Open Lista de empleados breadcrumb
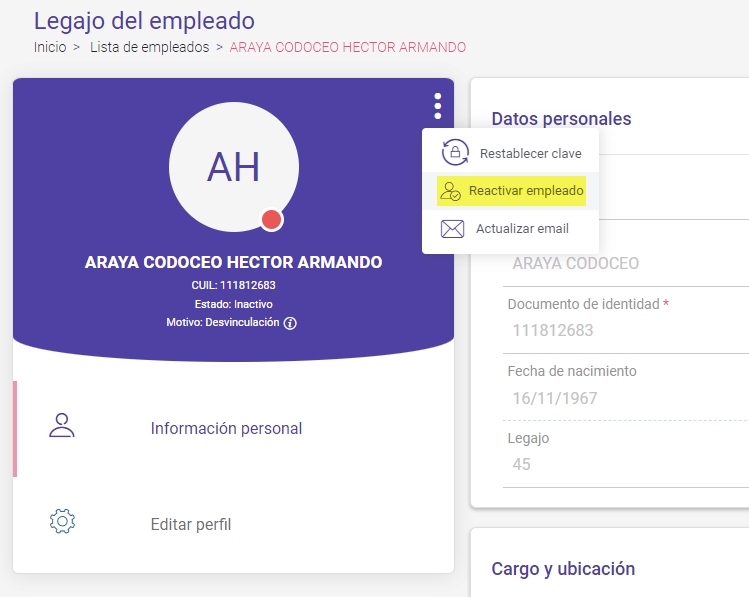Image resolution: width=749 pixels, height=597 pixels. 150,47
